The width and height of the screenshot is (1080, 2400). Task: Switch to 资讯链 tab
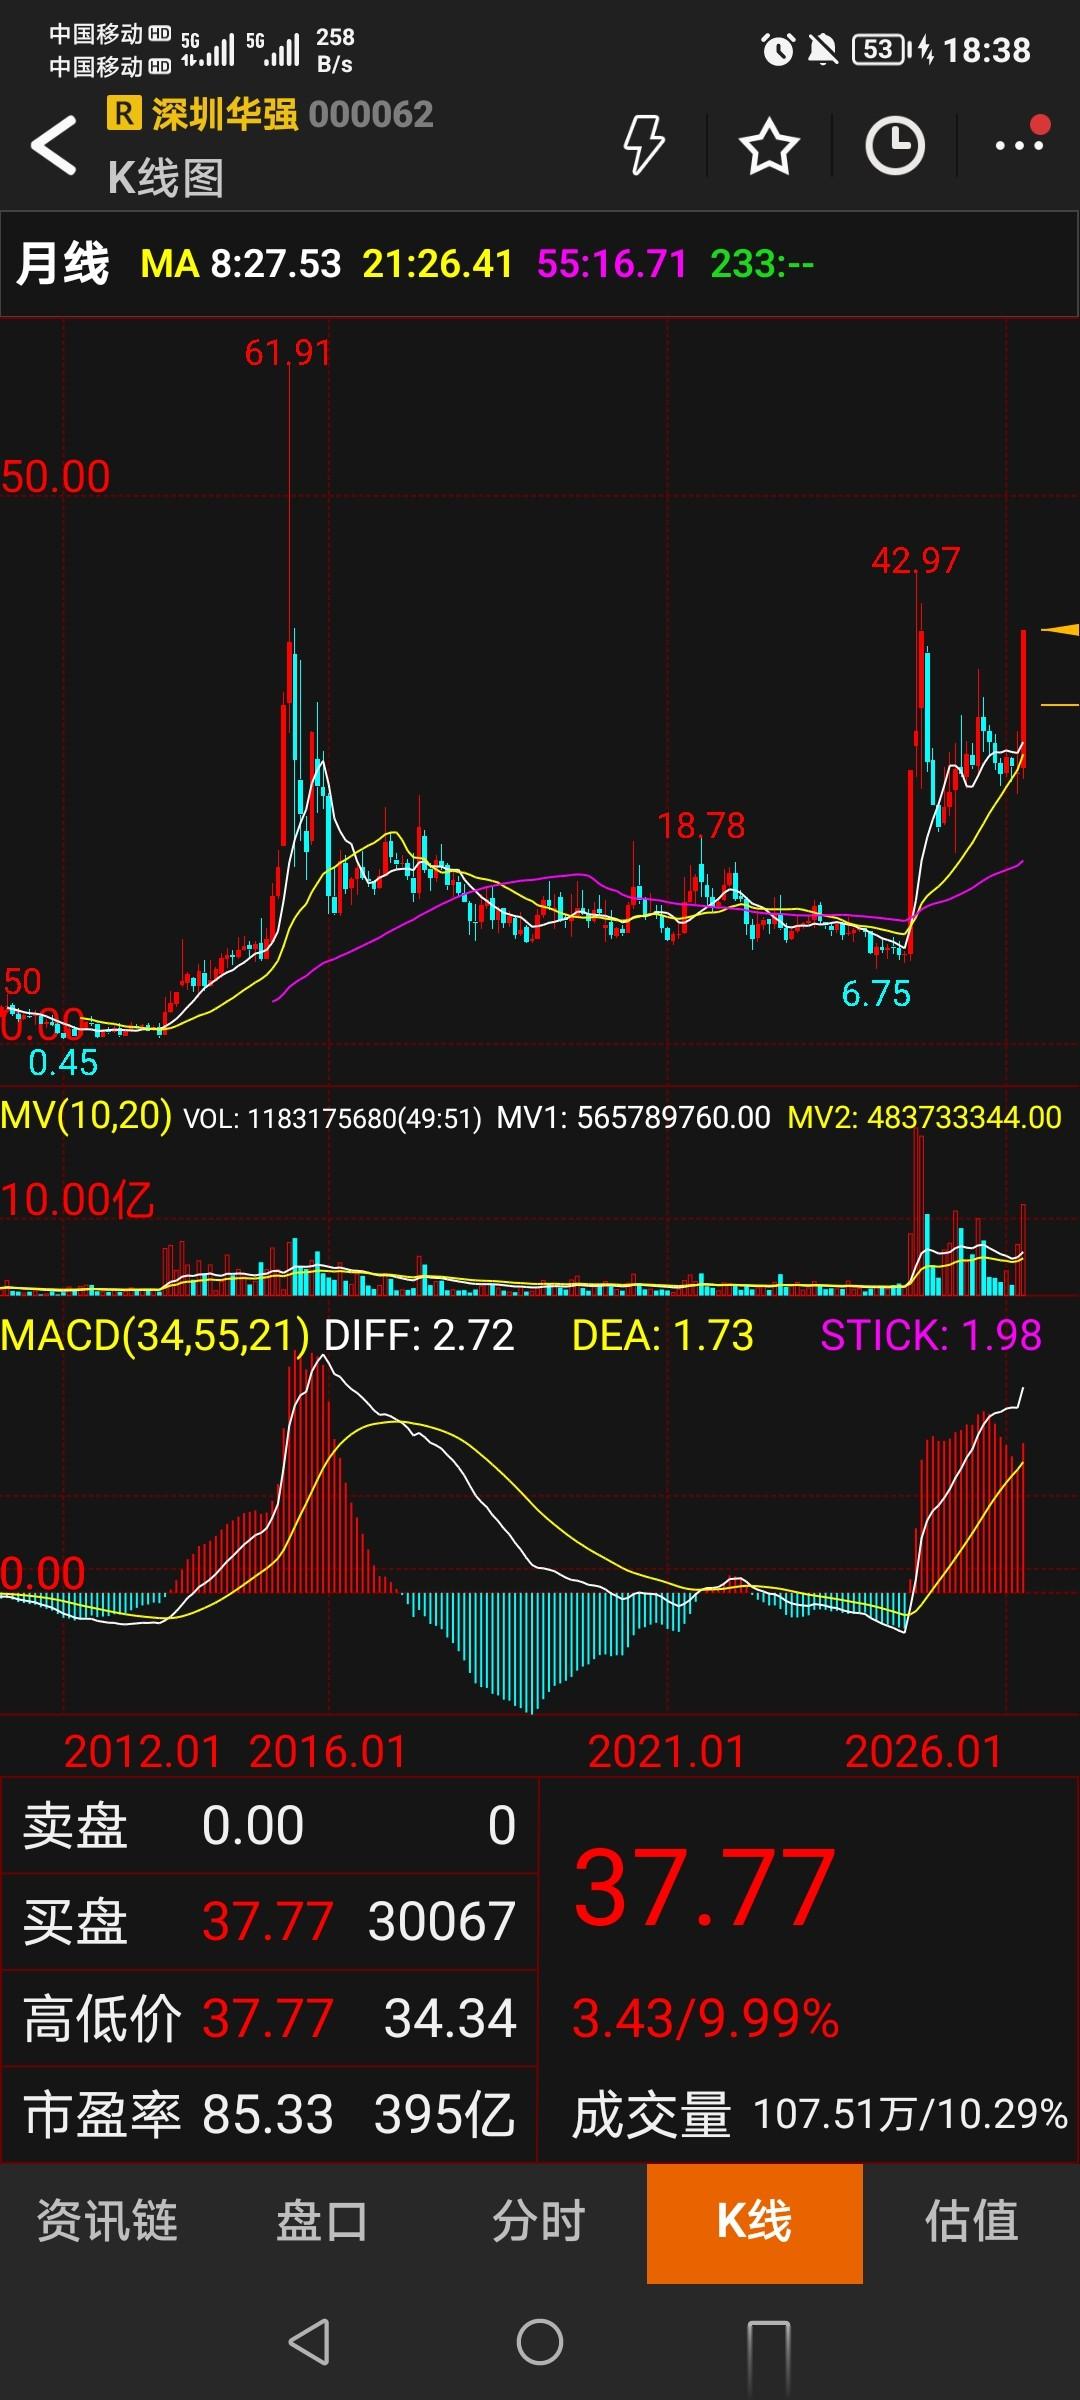point(108,2221)
